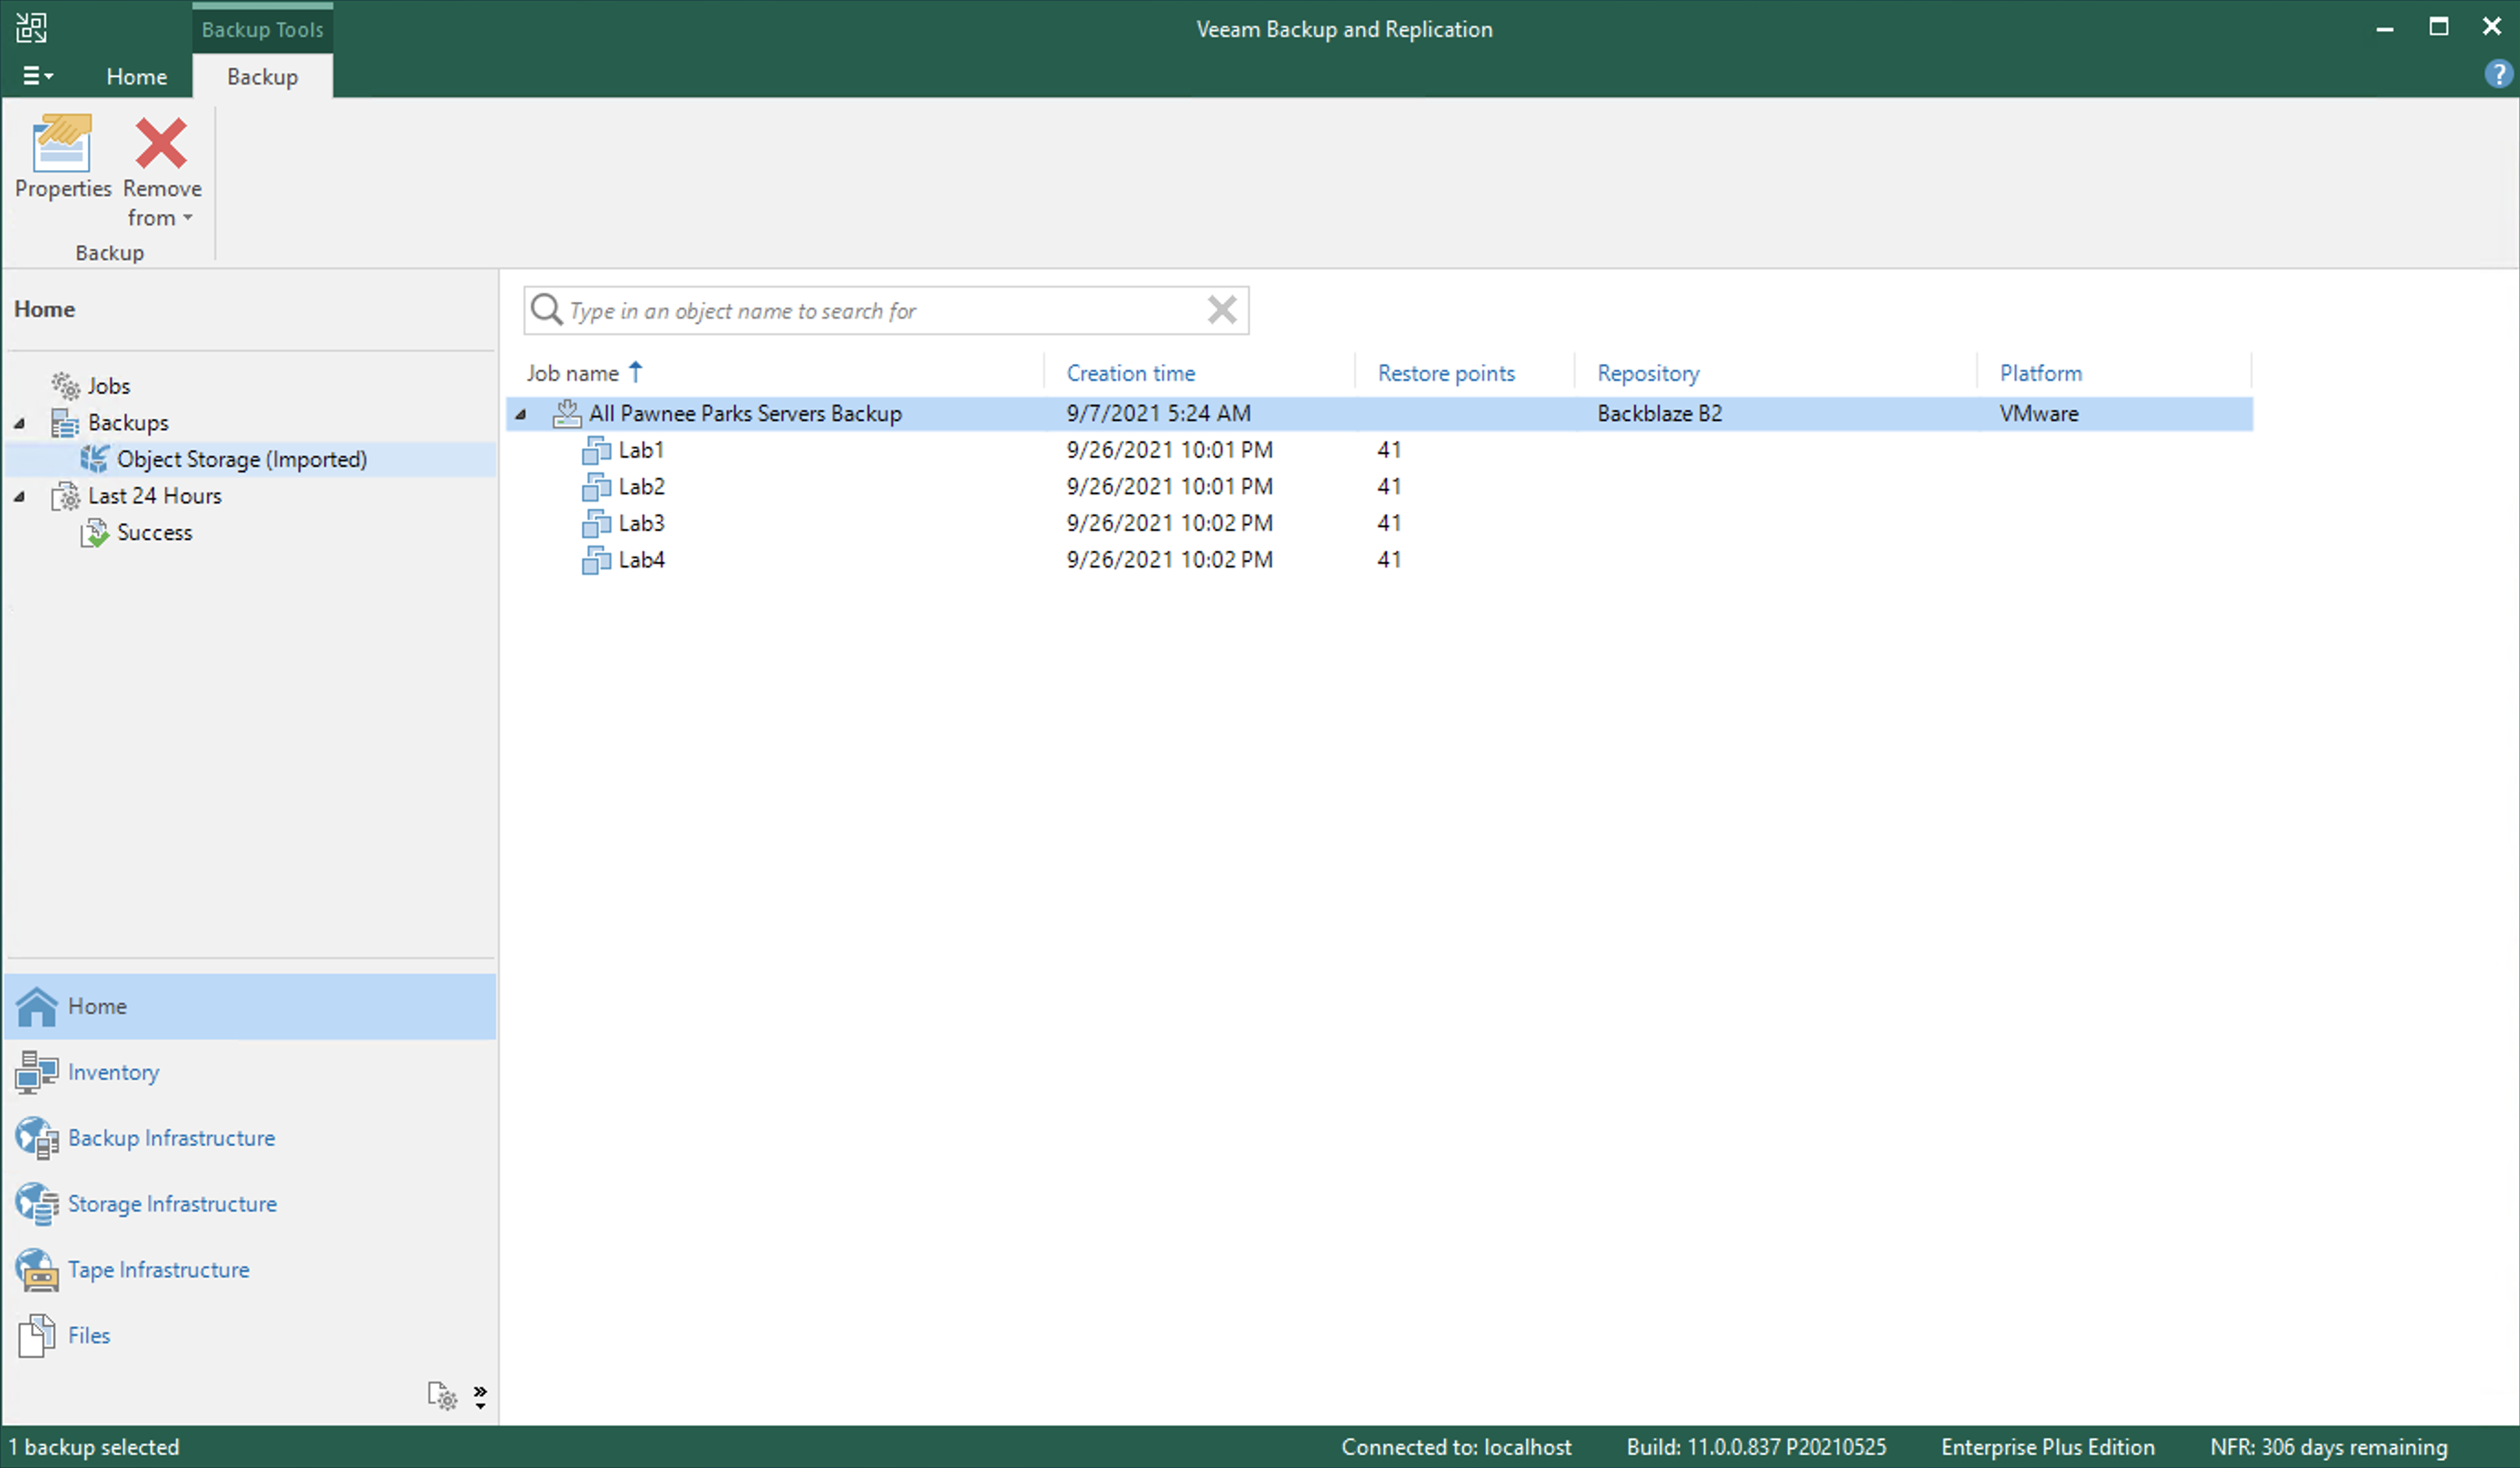Screen dimensions: 2520x1468
Task: Select Jobs in the Home tree
Action: [108, 386]
